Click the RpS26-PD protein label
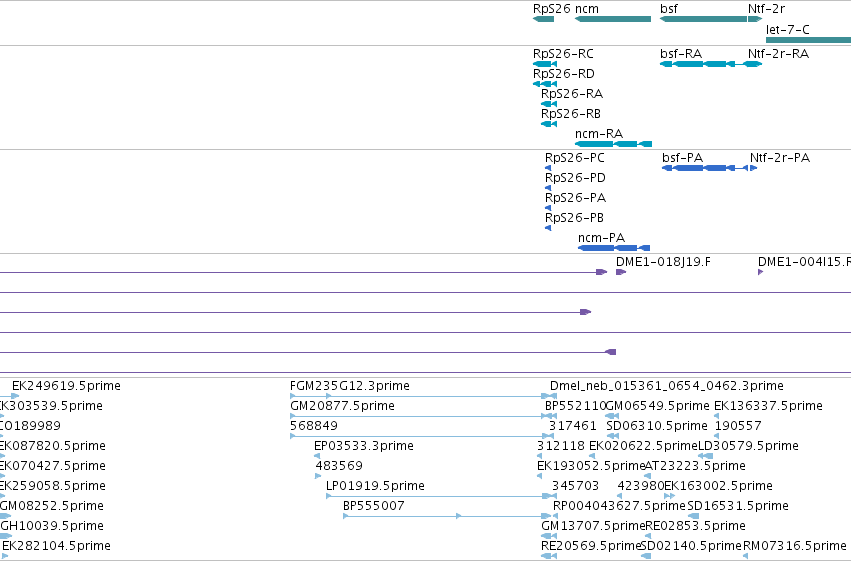Screen dimensions: 851x561 (575, 178)
